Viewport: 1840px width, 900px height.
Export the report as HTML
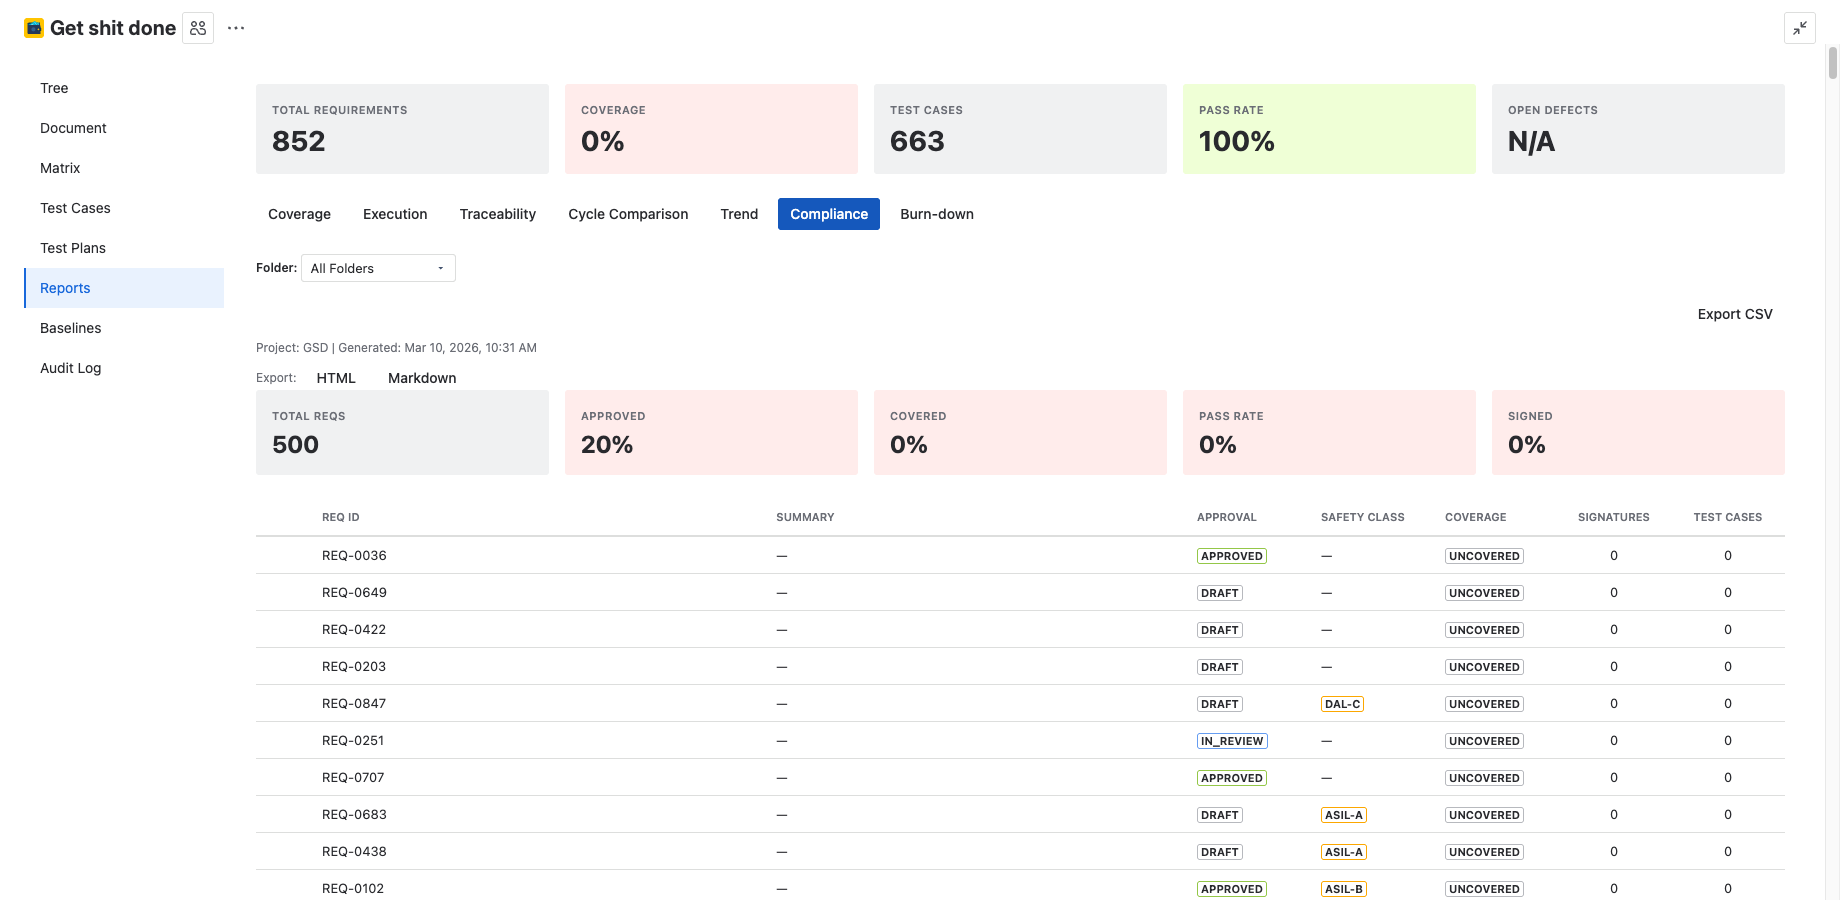[x=336, y=377]
